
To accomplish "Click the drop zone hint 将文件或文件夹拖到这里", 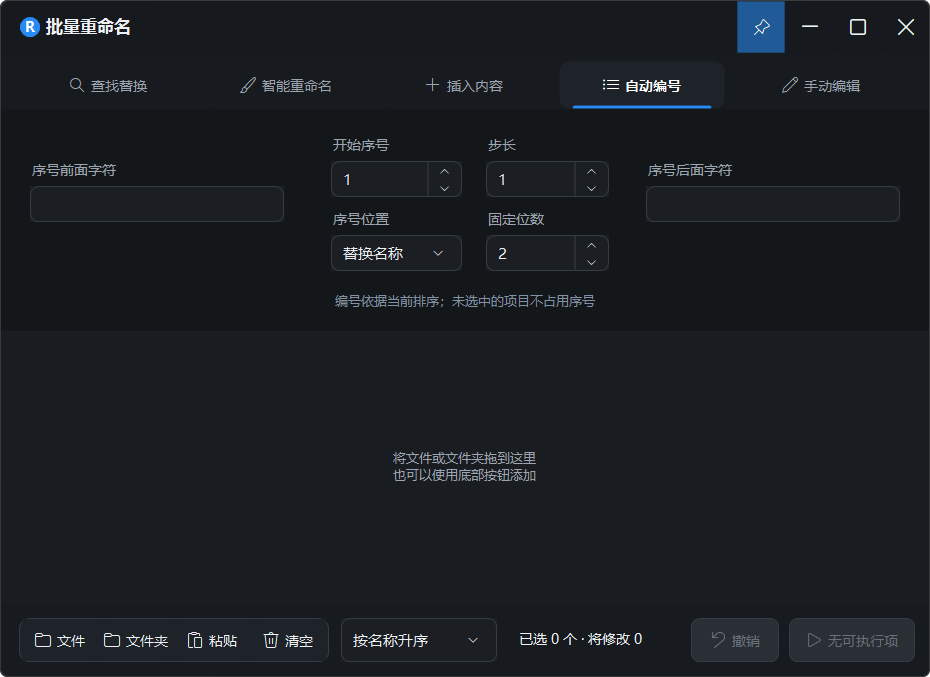I will 464,458.
